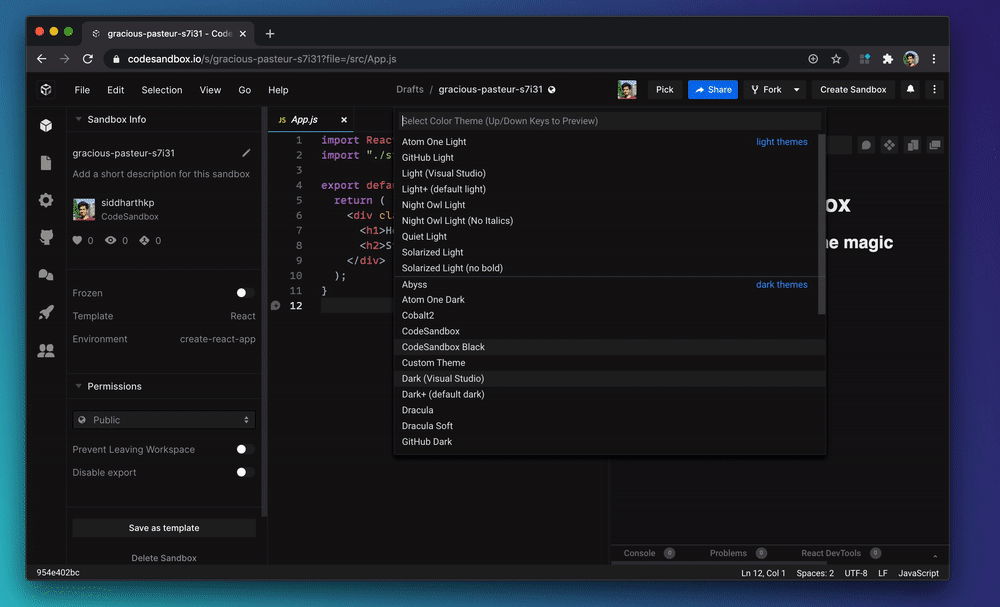
Task: Click the eye views count icon
Action: click(x=110, y=240)
